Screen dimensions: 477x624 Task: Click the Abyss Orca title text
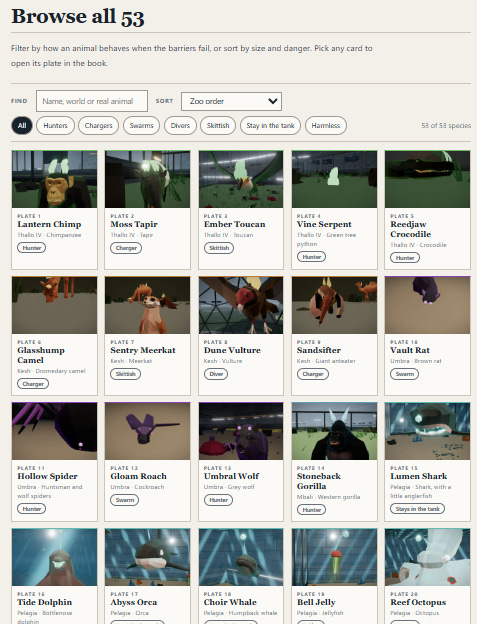point(134,603)
